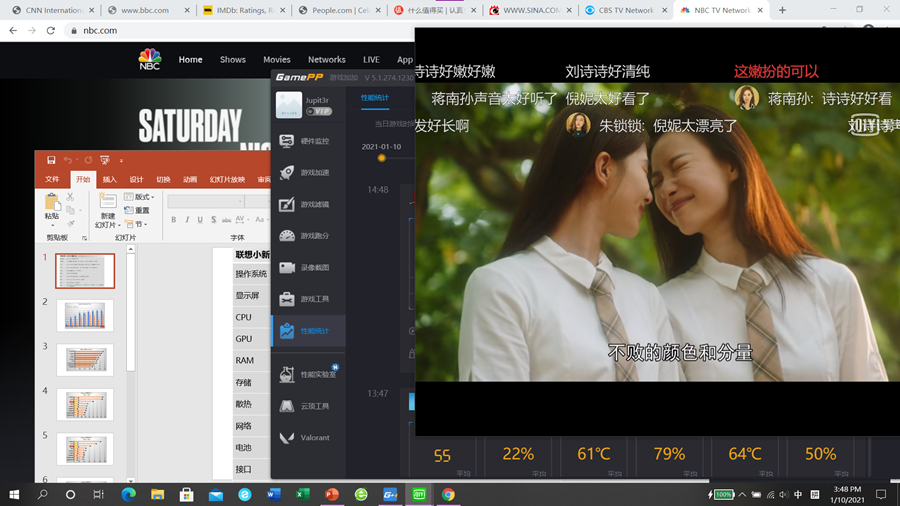Click the 2021-01-10 timeline date marker
This screenshot has height=506, width=900.
(382, 158)
